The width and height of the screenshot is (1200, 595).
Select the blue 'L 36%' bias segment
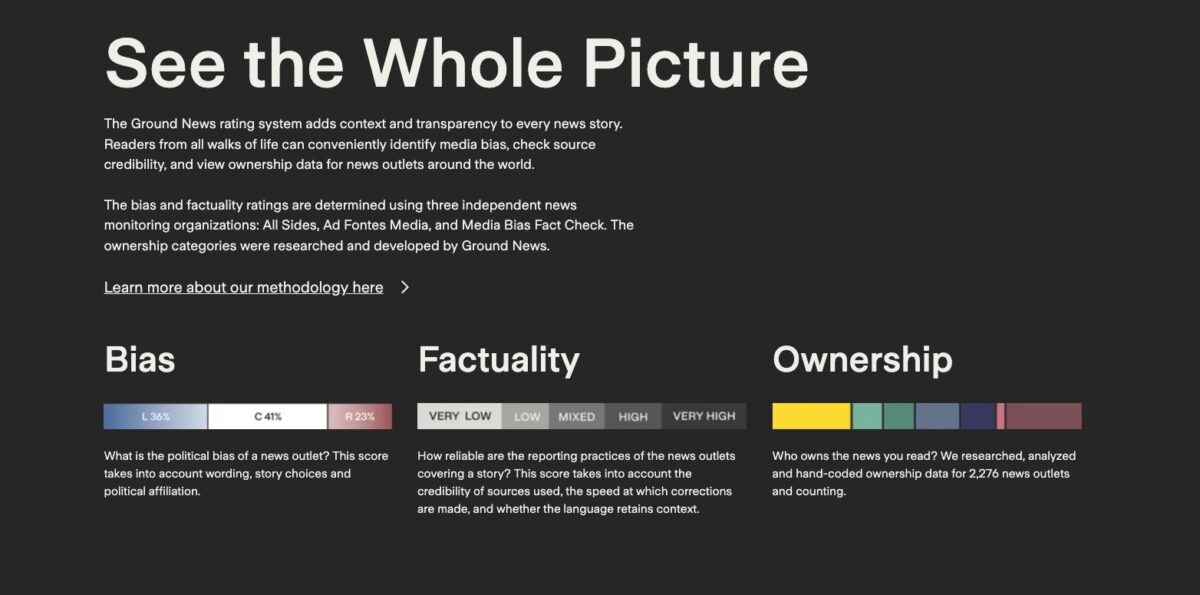pos(155,416)
